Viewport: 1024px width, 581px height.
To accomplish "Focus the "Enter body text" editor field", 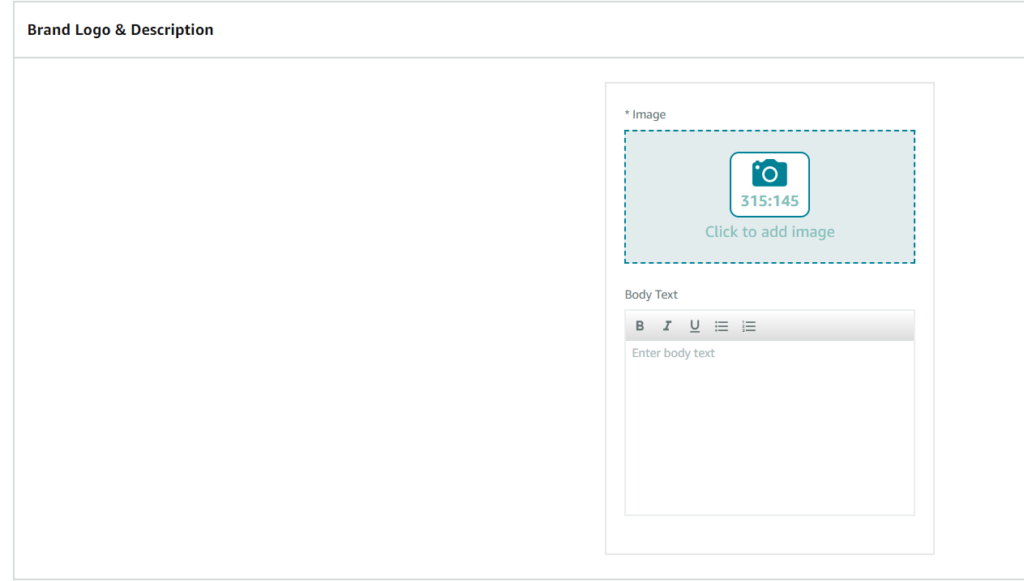I will 769,420.
